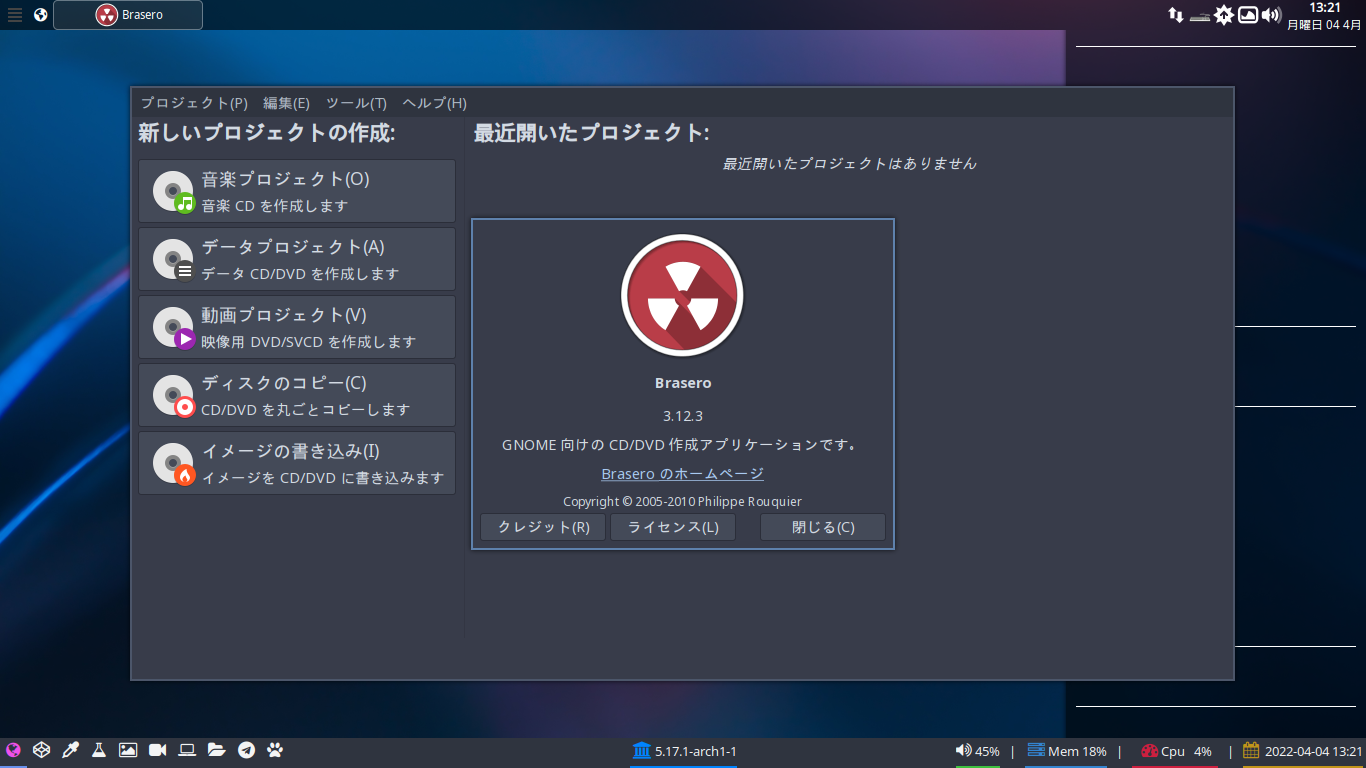Launch the pink globe browser icon in bottom panel
The image size is (1366, 768).
[13, 750]
